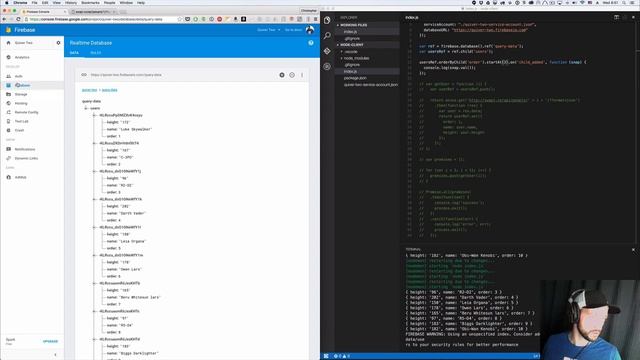Collapse the WORKING FILES section

pyautogui.click(x=352, y=25)
